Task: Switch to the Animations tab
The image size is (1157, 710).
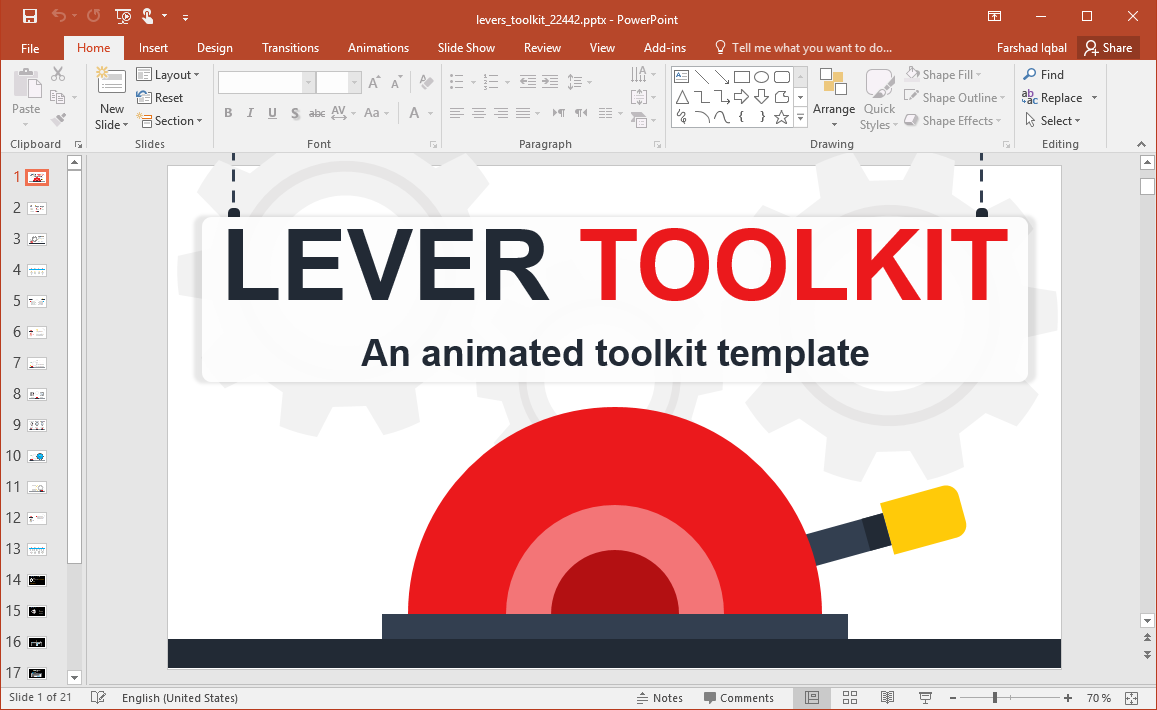Action: coord(378,47)
